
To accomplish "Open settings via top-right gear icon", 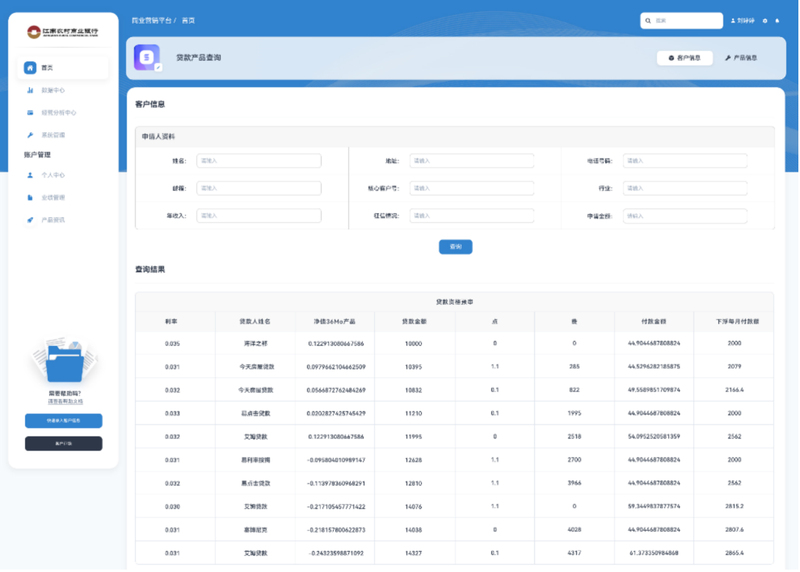I will [x=765, y=21].
